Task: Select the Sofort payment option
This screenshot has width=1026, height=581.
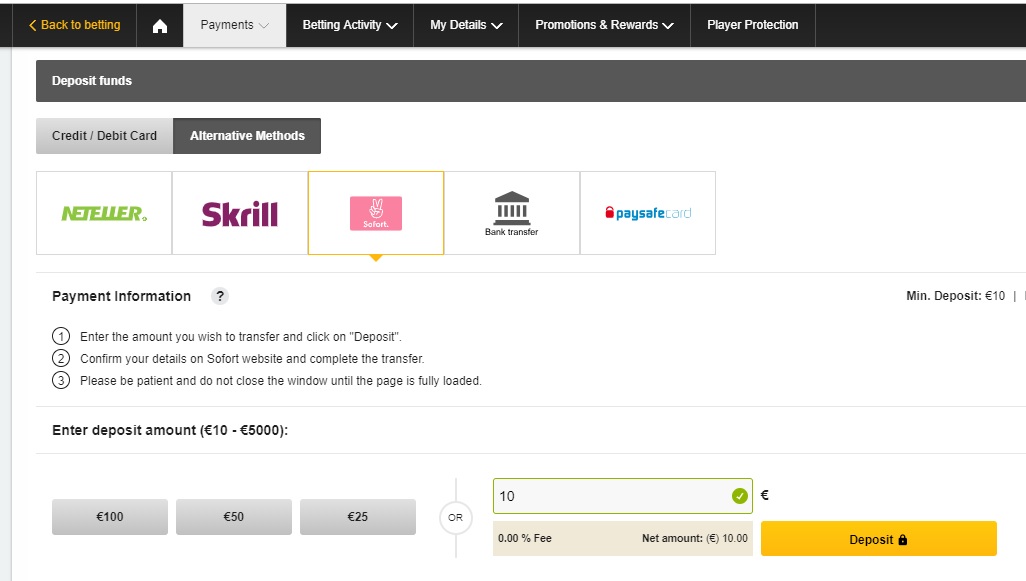Action: click(x=376, y=213)
